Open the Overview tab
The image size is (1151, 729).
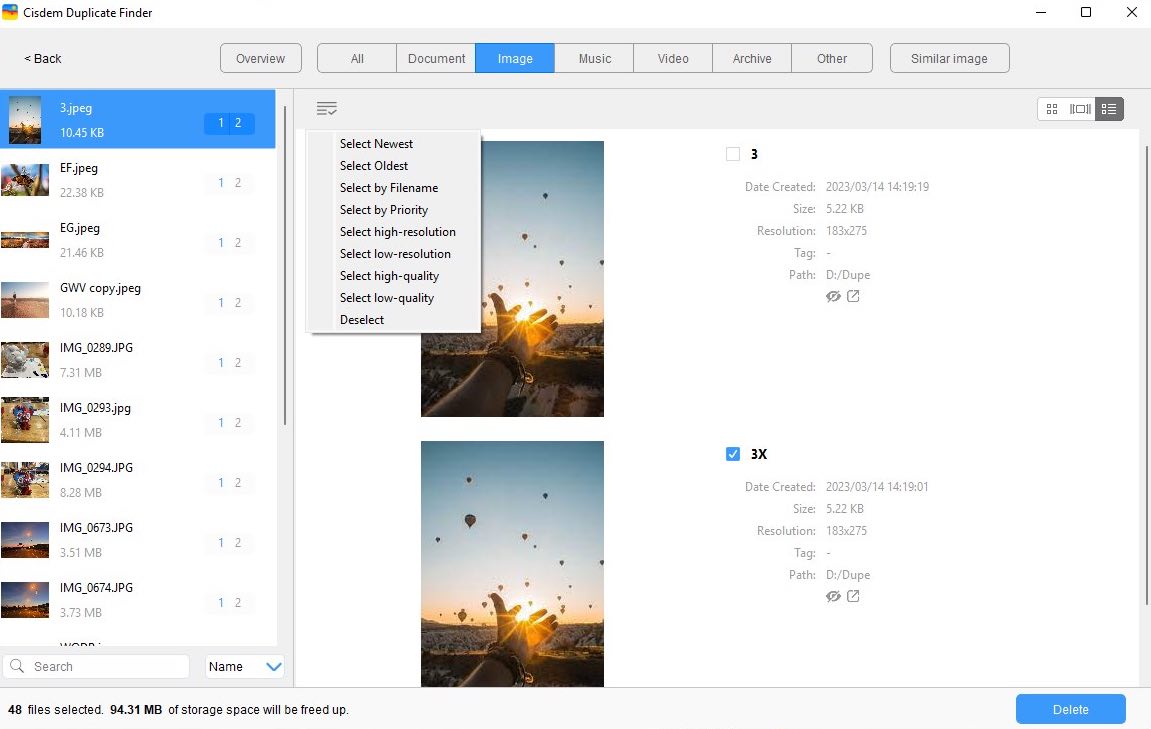[261, 59]
